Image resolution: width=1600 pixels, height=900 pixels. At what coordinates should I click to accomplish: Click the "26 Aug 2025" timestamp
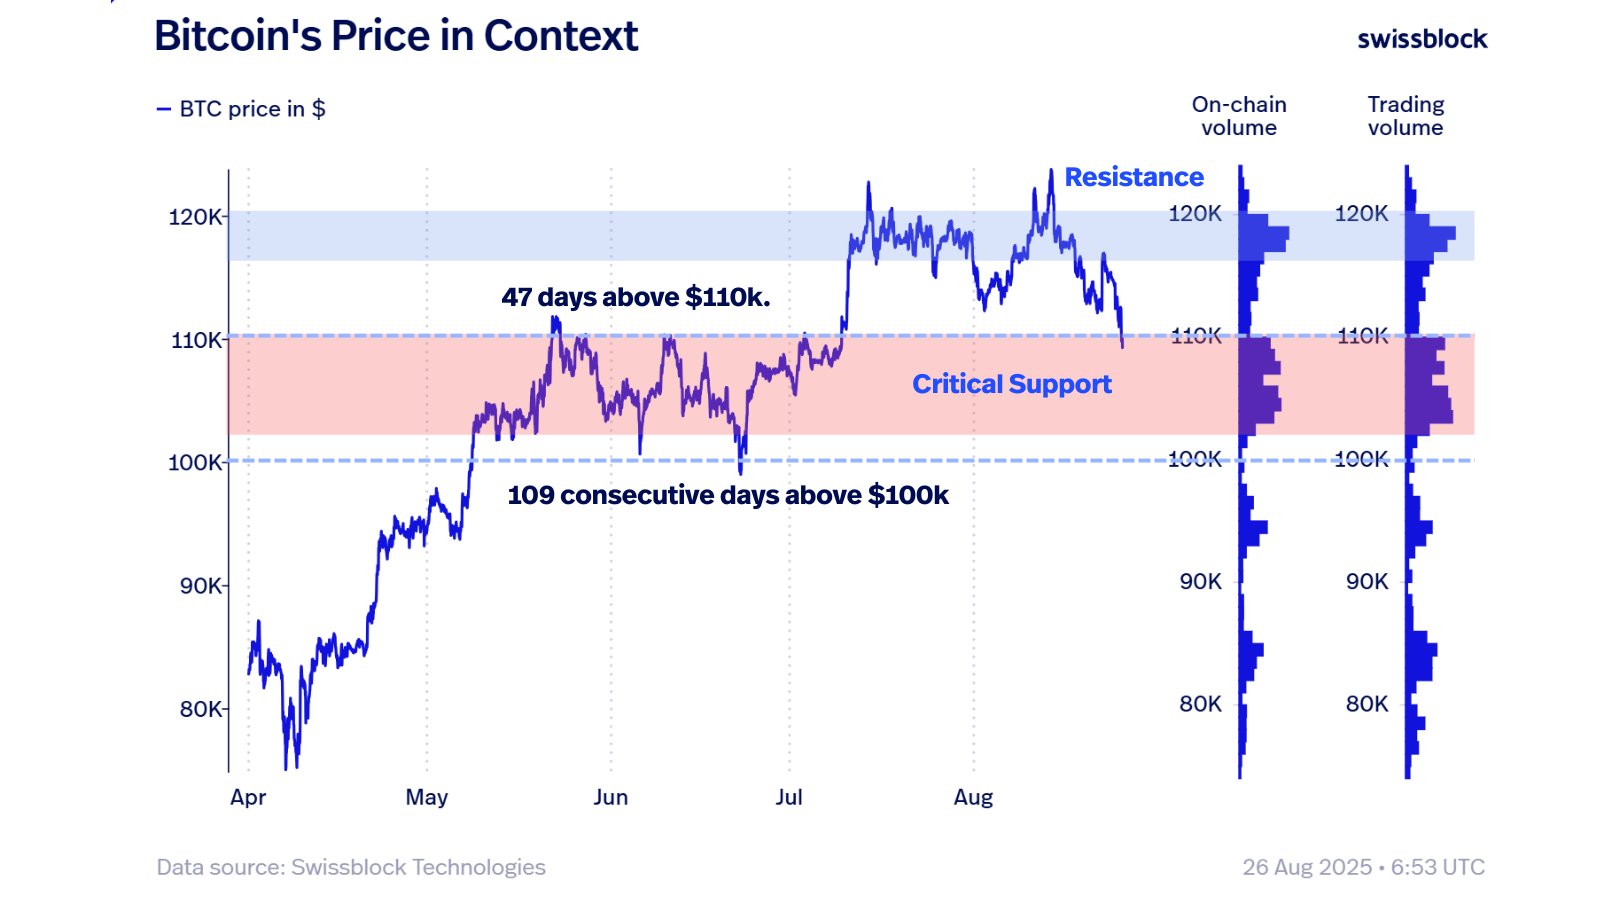coord(1307,867)
